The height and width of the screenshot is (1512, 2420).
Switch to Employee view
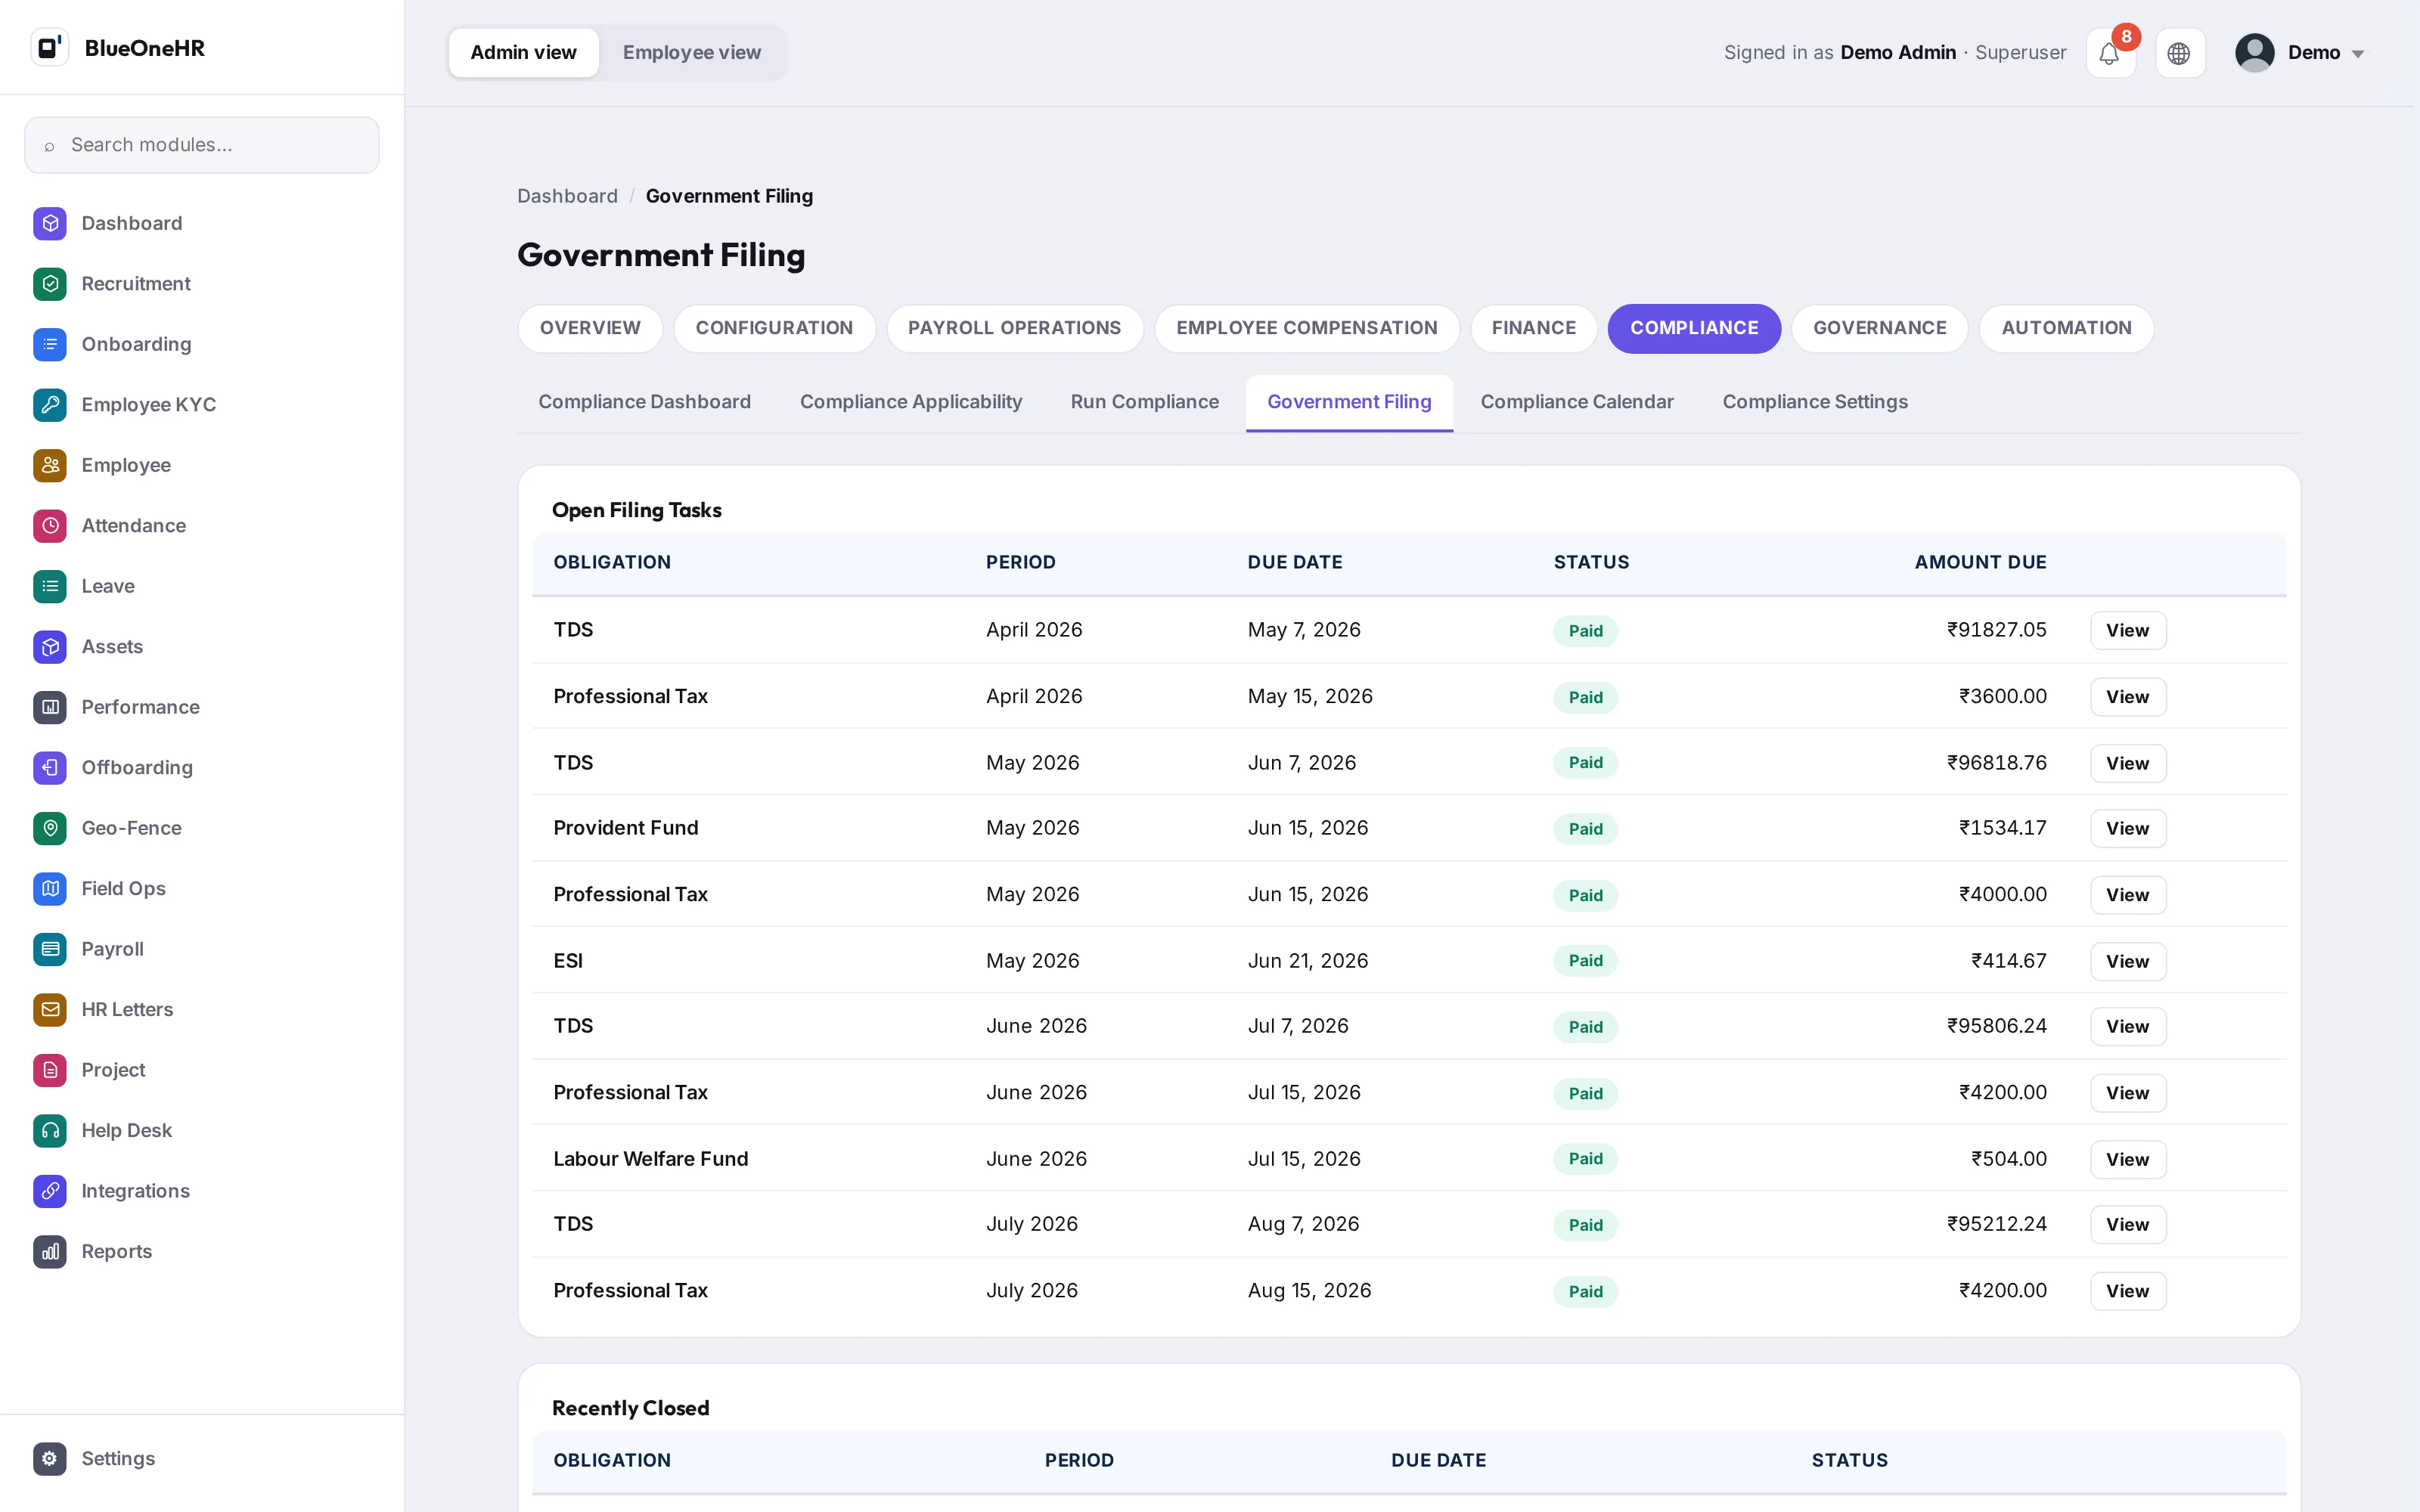[692, 53]
